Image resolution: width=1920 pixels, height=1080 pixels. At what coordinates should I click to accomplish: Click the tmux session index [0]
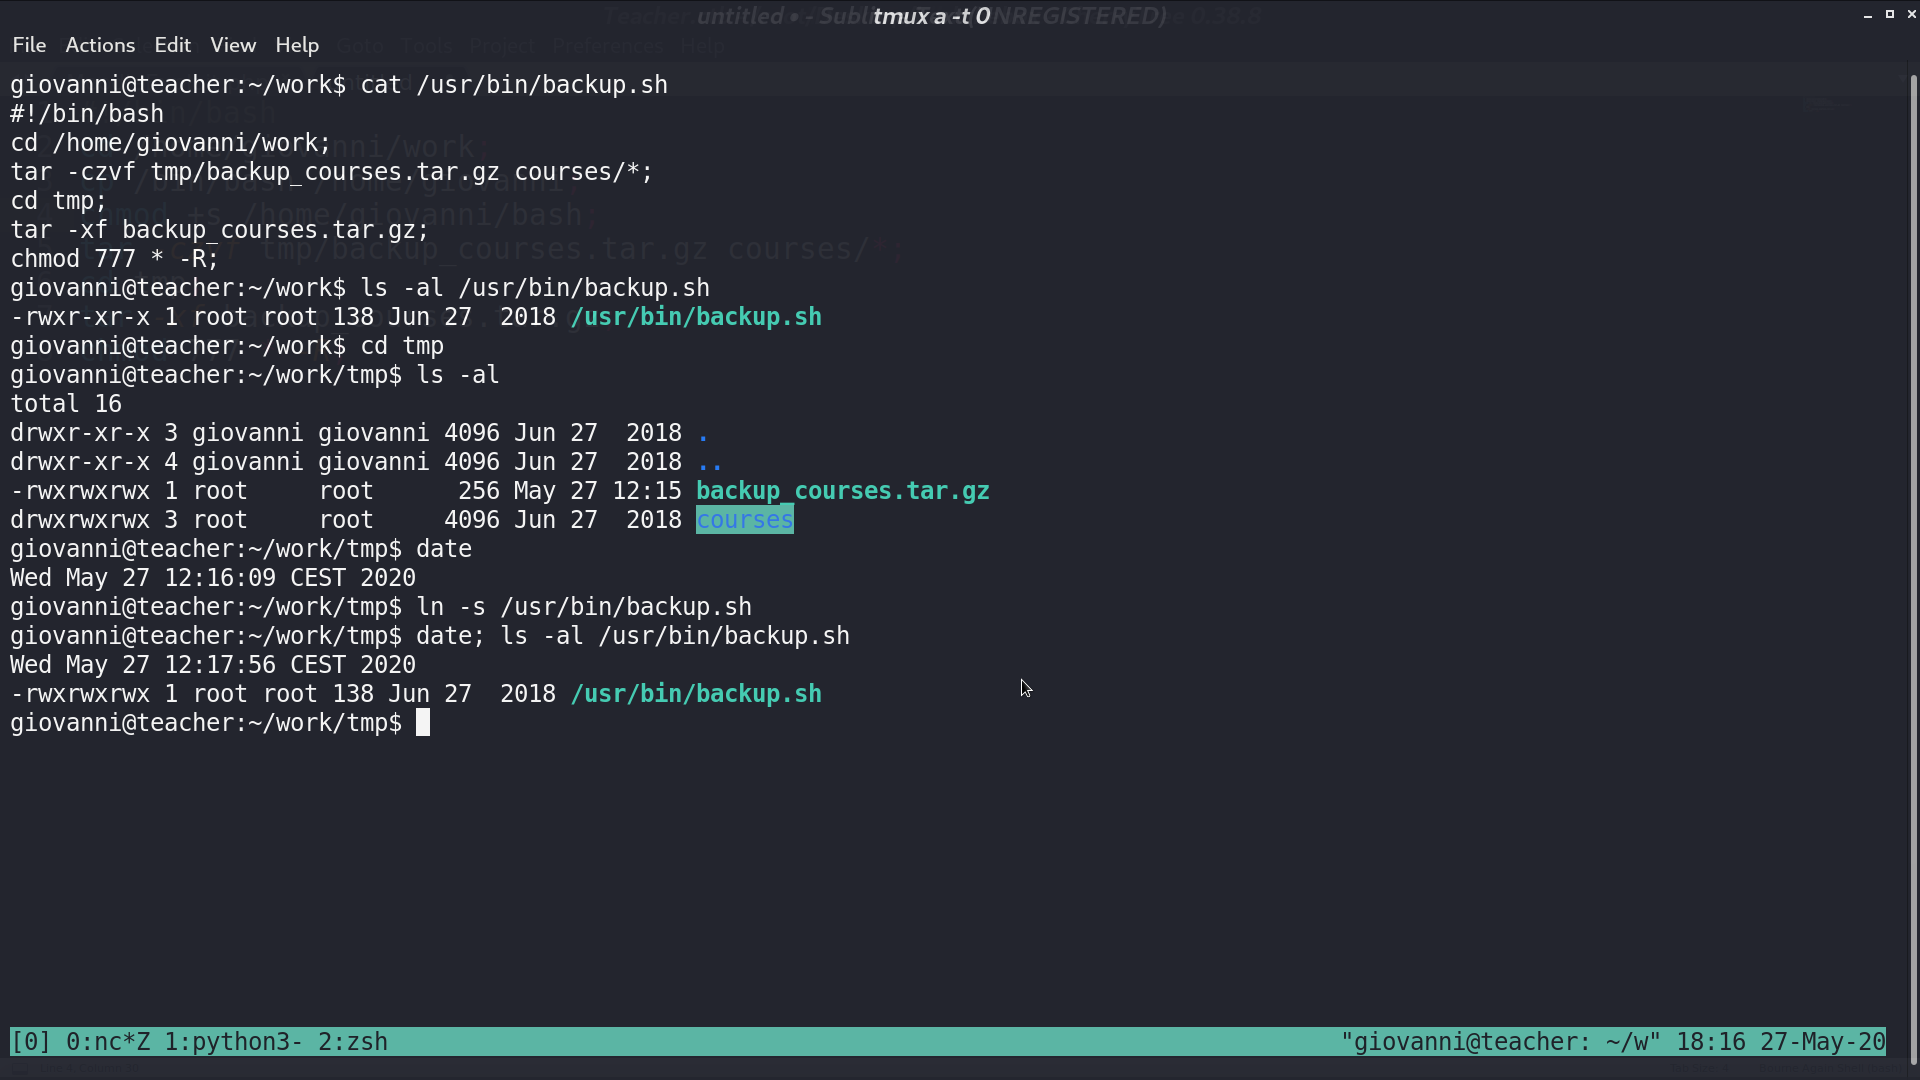tap(31, 1042)
